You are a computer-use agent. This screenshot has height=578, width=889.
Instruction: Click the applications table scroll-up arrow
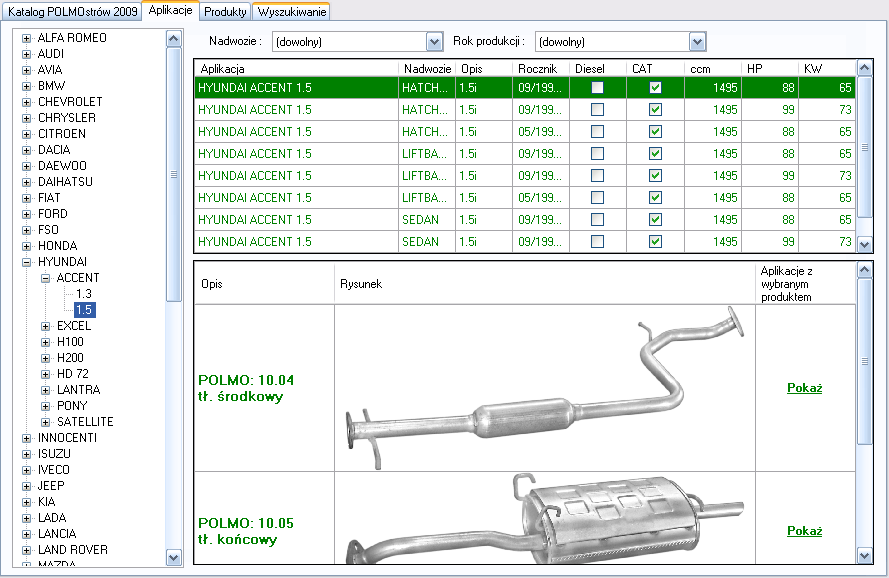(864, 68)
